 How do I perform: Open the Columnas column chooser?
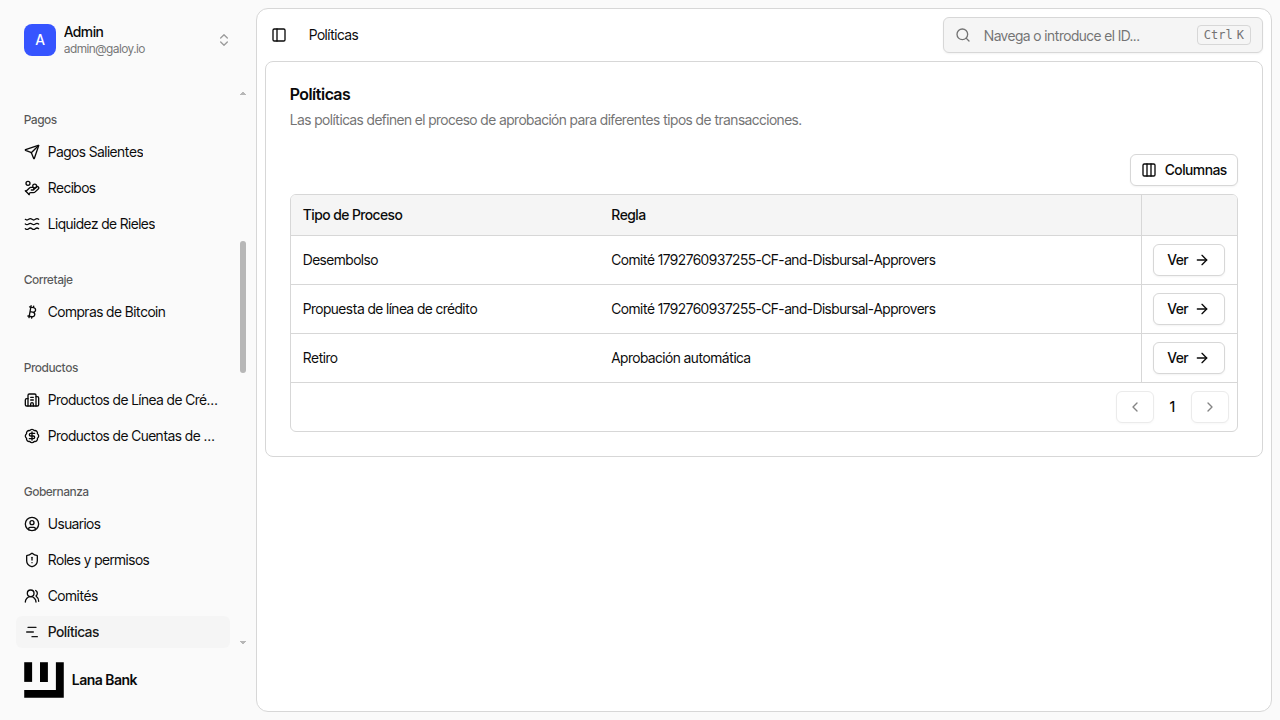(1184, 170)
